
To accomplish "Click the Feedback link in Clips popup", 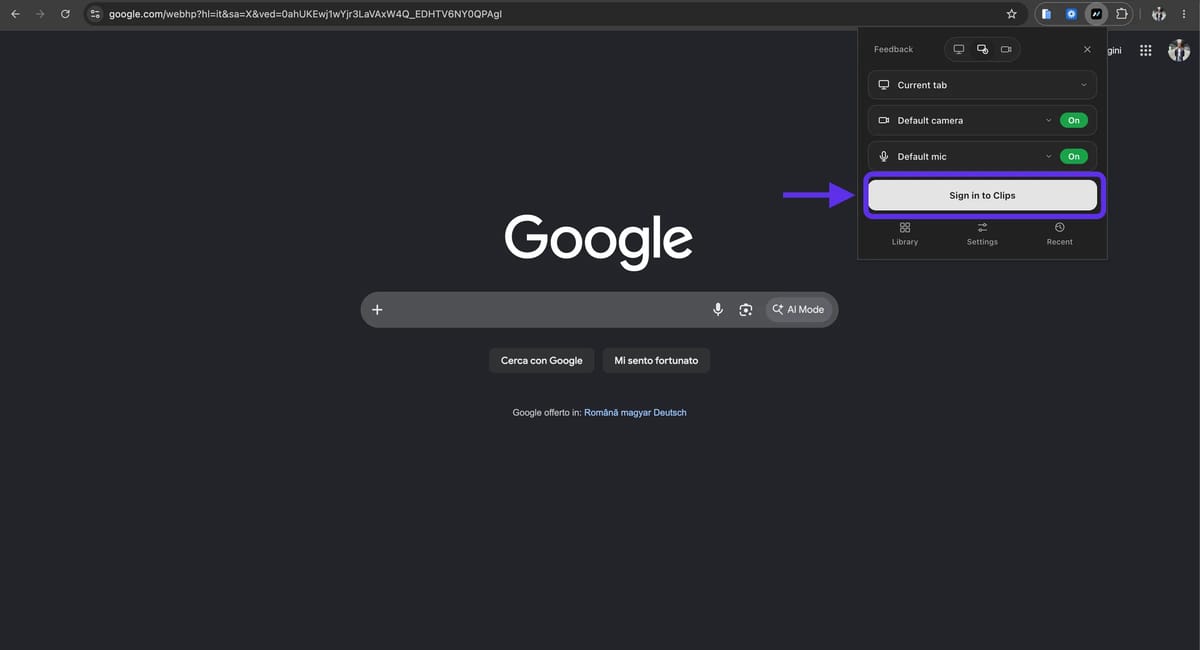I will pyautogui.click(x=893, y=49).
